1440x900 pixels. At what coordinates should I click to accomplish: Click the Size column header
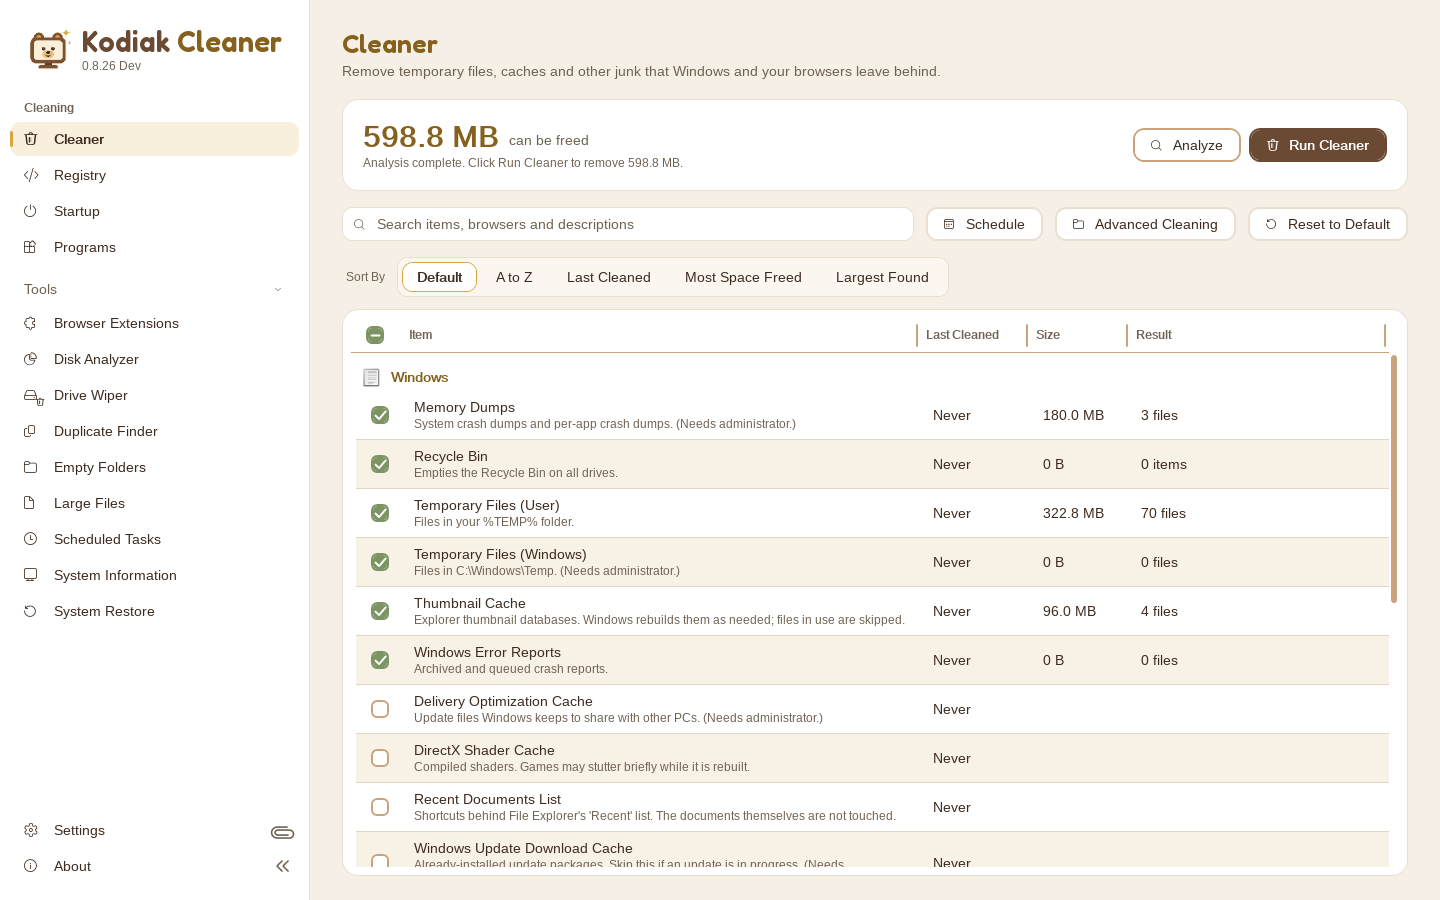tap(1048, 335)
